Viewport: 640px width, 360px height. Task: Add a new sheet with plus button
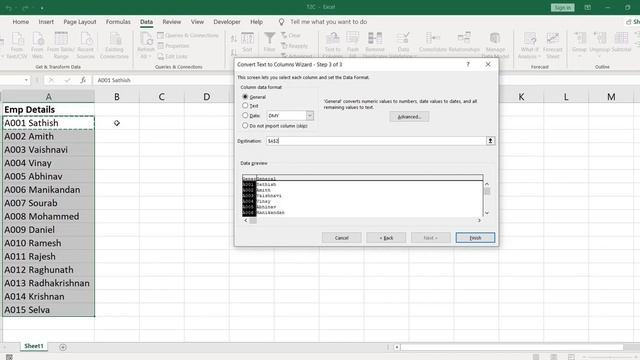pyautogui.click(x=63, y=347)
